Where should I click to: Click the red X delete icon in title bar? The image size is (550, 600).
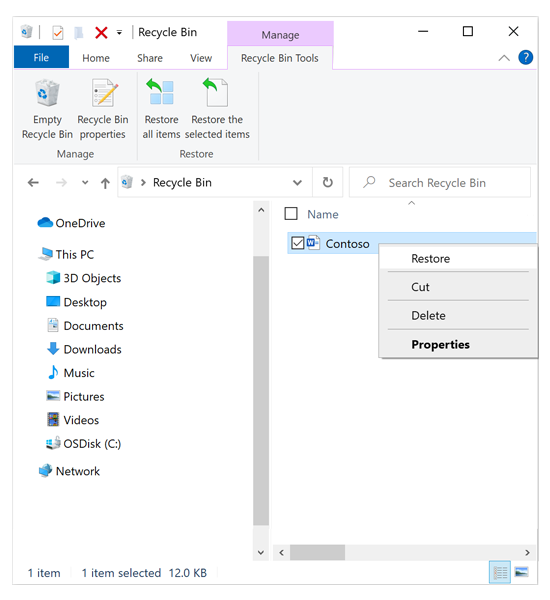click(x=101, y=33)
